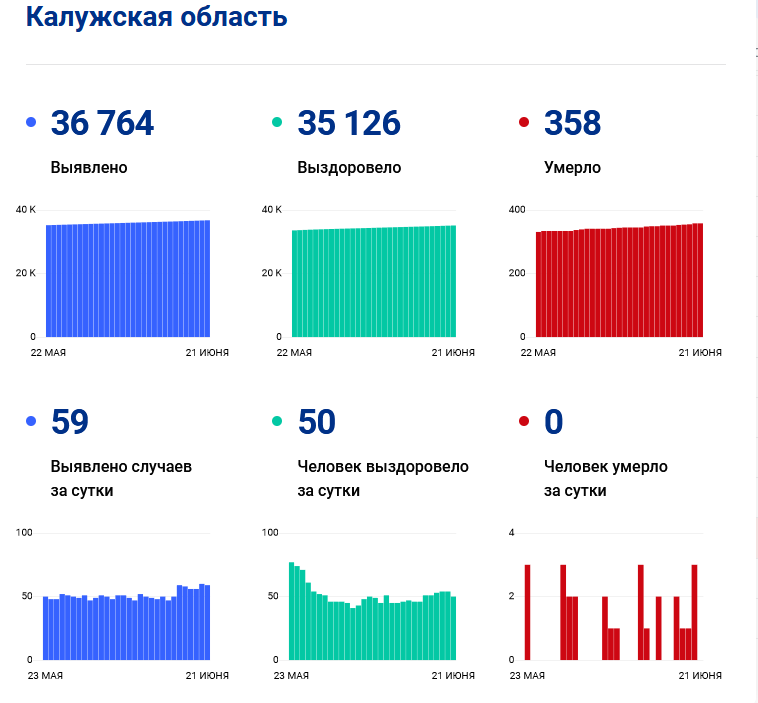This screenshot has height=703, width=758.
Task: Click the green Выздоровело cumulative bar chart
Action: coord(374,281)
